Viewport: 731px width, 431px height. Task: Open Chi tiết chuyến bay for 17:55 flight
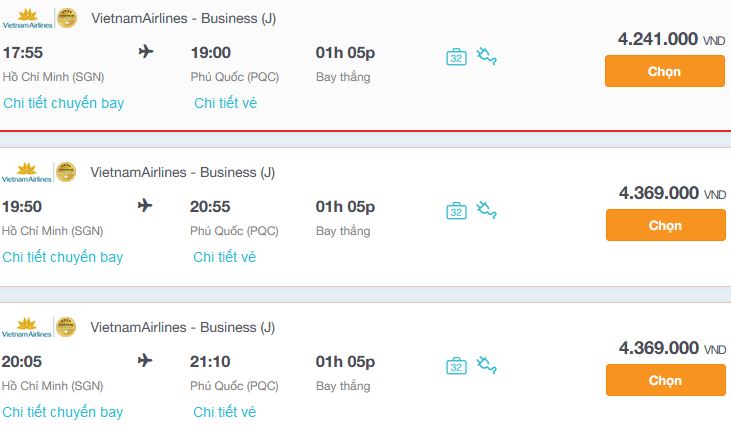pyautogui.click(x=64, y=103)
